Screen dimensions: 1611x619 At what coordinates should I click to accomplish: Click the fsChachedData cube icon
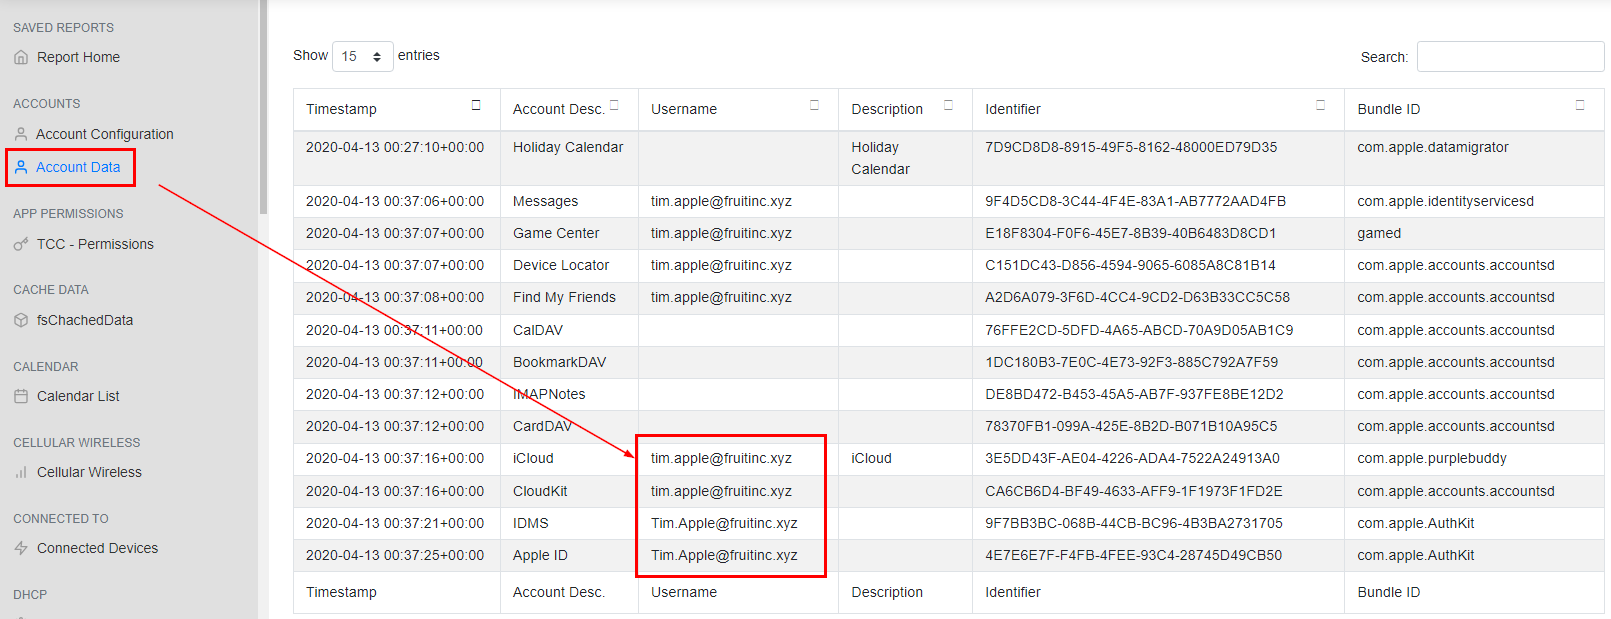[21, 320]
